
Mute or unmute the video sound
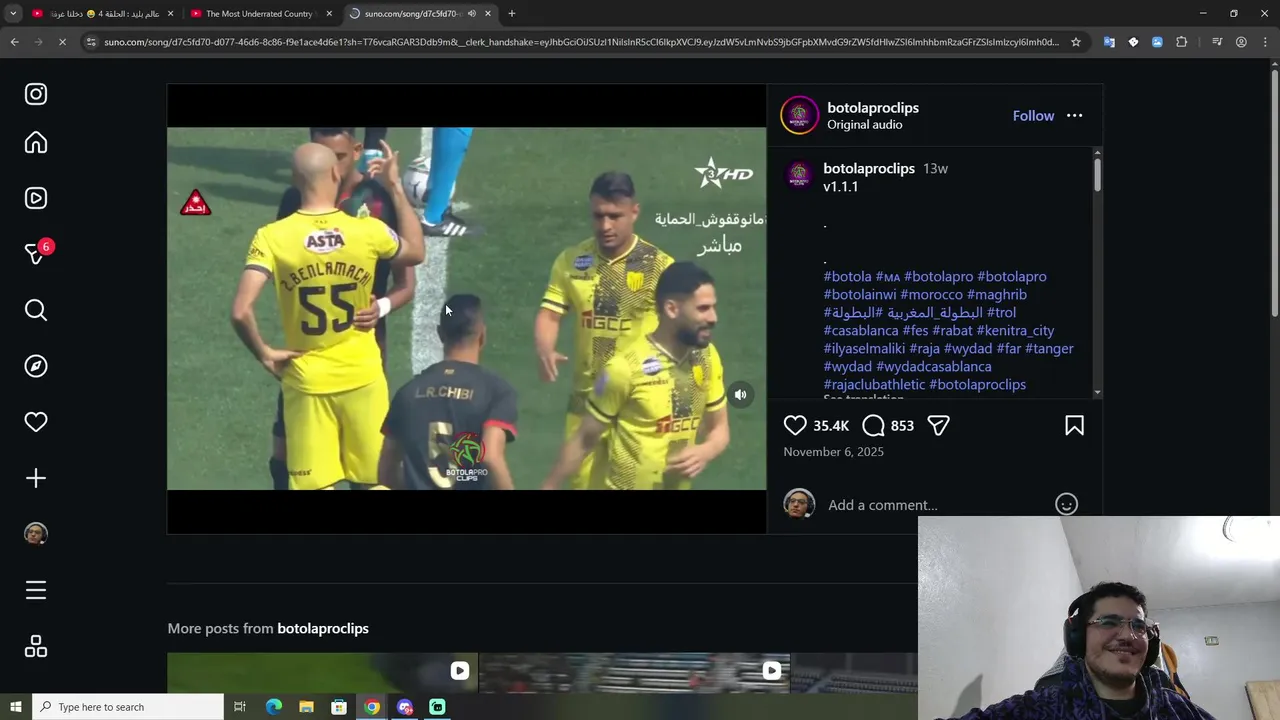[741, 394]
